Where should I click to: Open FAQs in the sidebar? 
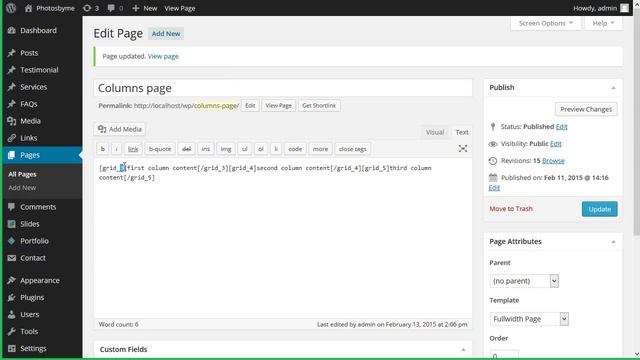[x=29, y=104]
